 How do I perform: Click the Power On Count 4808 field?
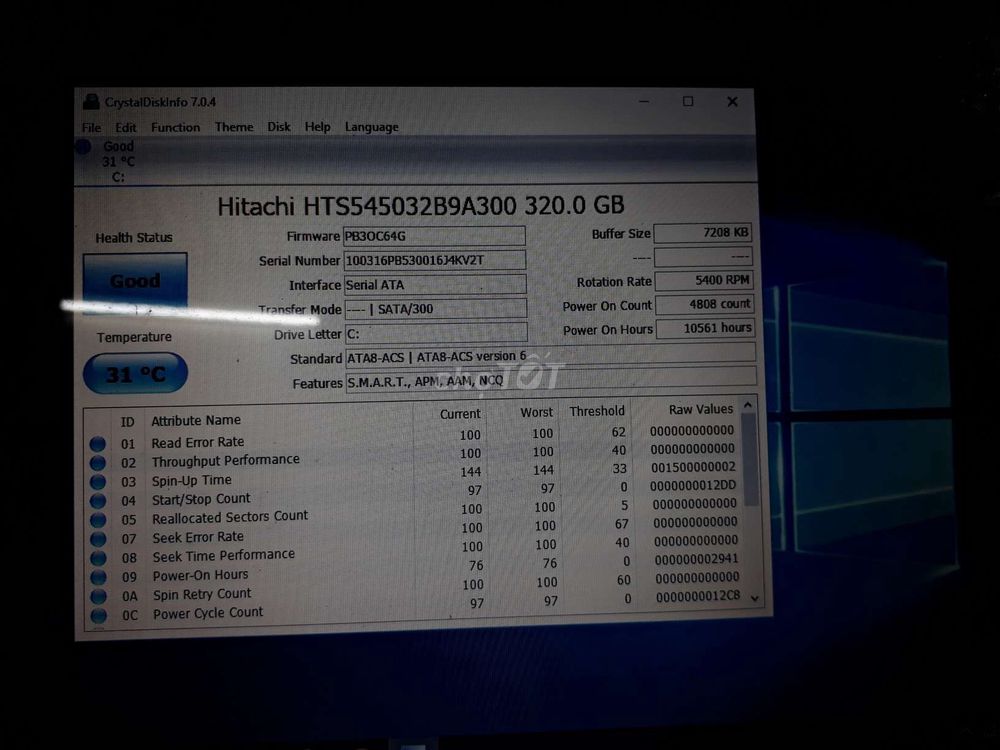pyautogui.click(x=705, y=304)
